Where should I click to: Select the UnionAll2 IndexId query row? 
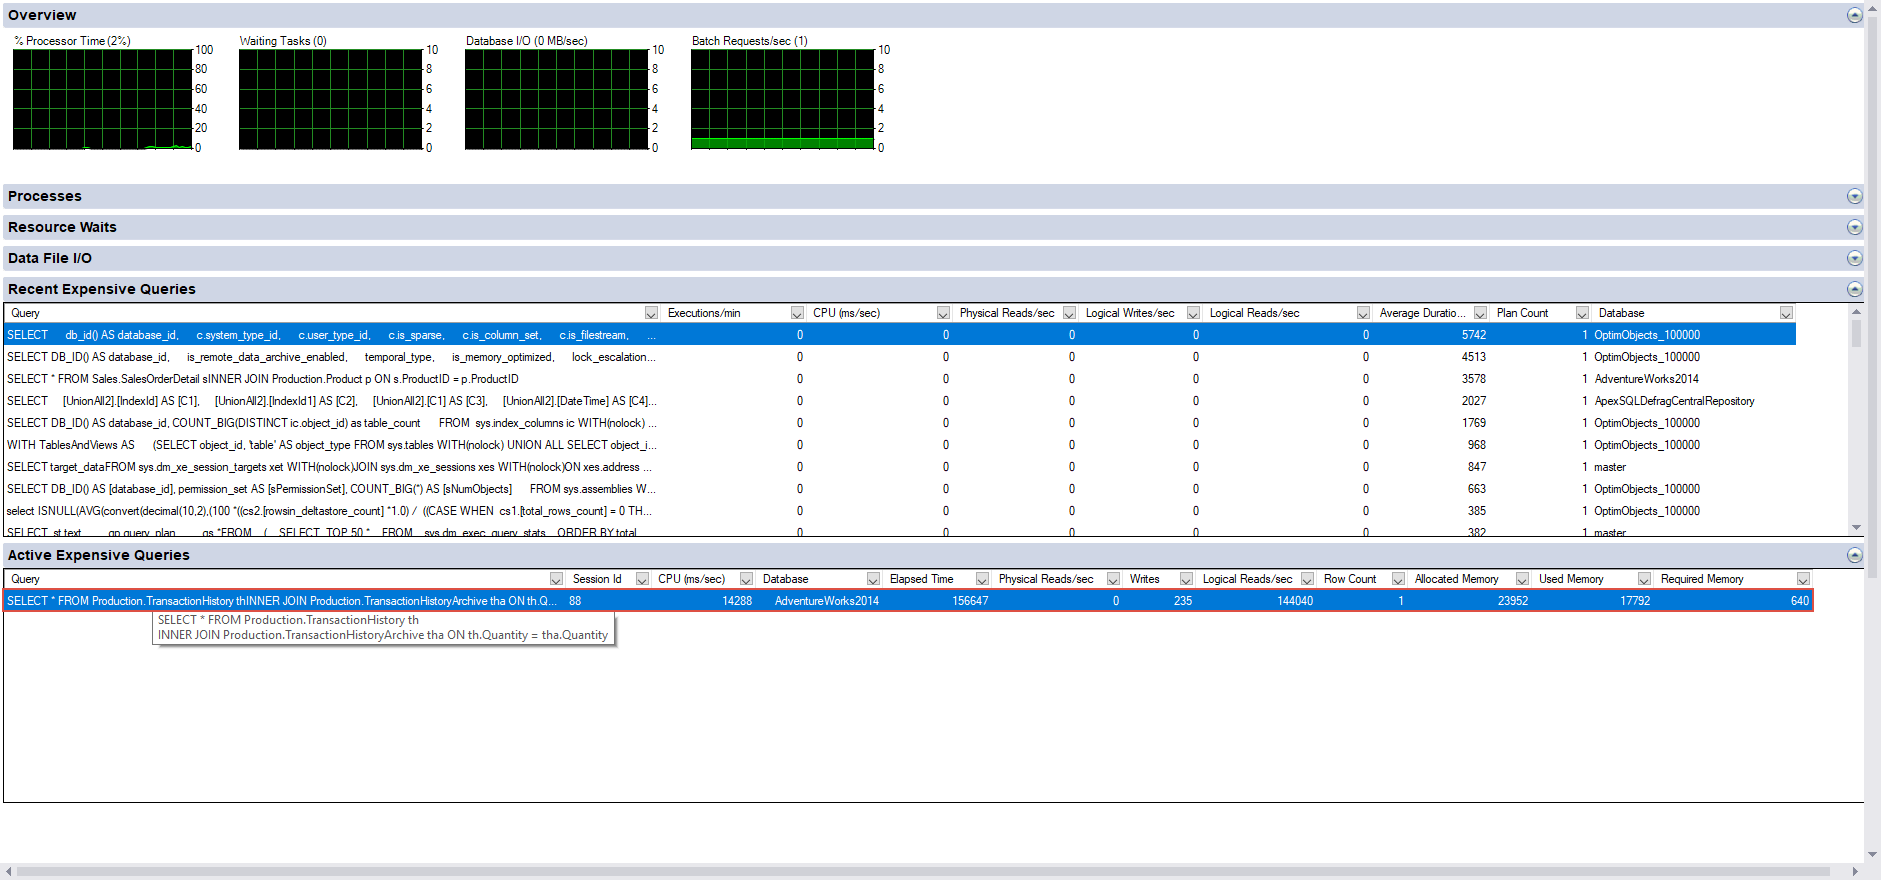tap(900, 401)
